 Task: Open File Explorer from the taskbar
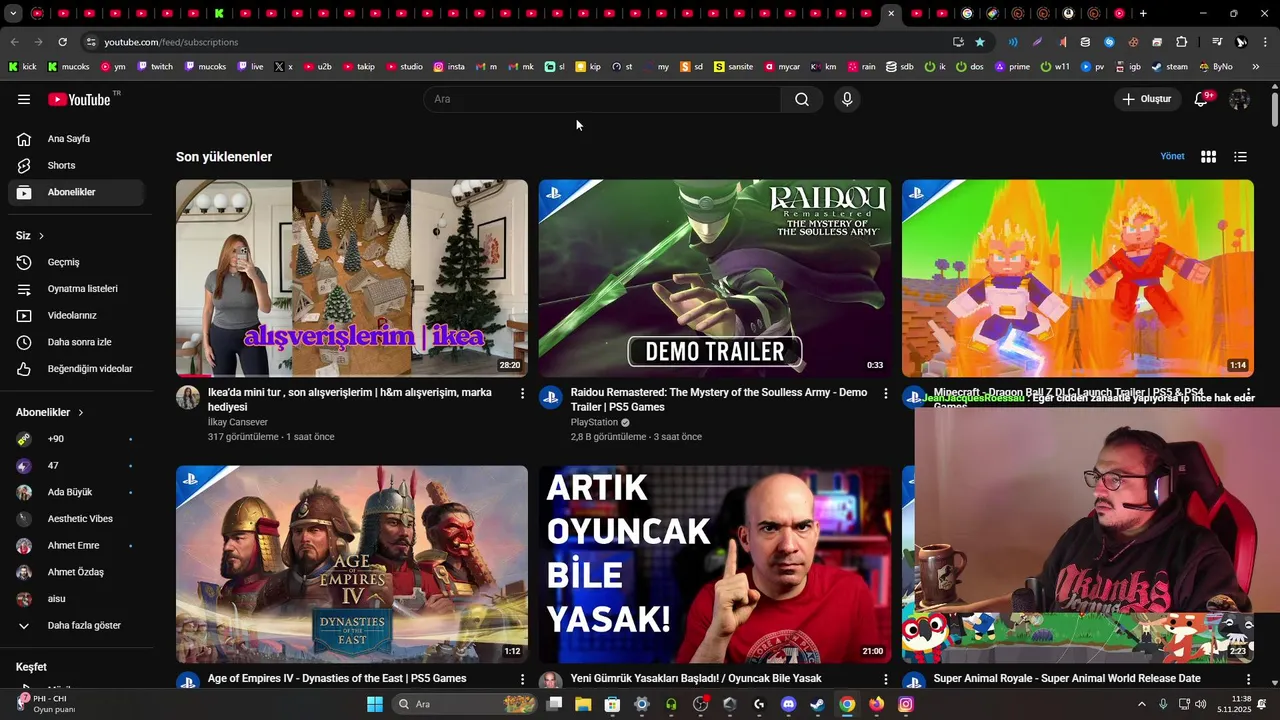[x=583, y=704]
